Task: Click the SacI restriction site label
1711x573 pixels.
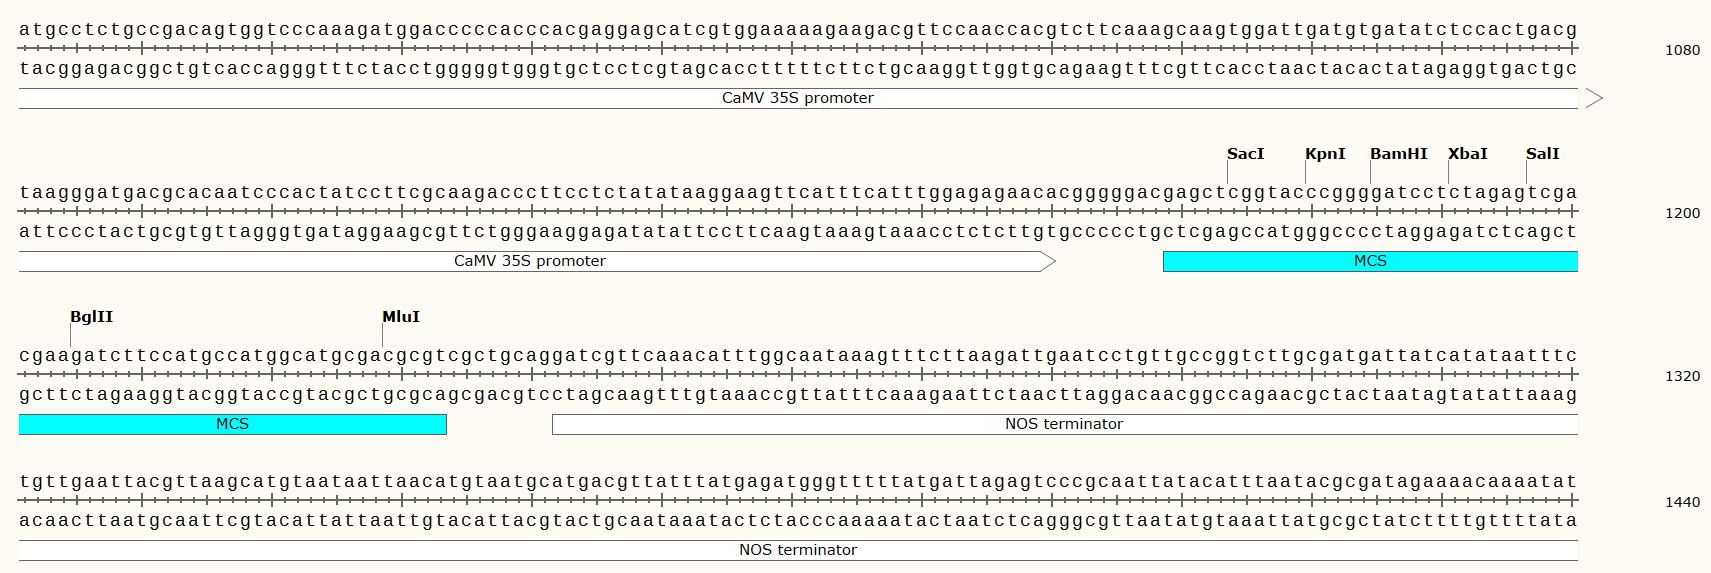Action: point(1245,153)
